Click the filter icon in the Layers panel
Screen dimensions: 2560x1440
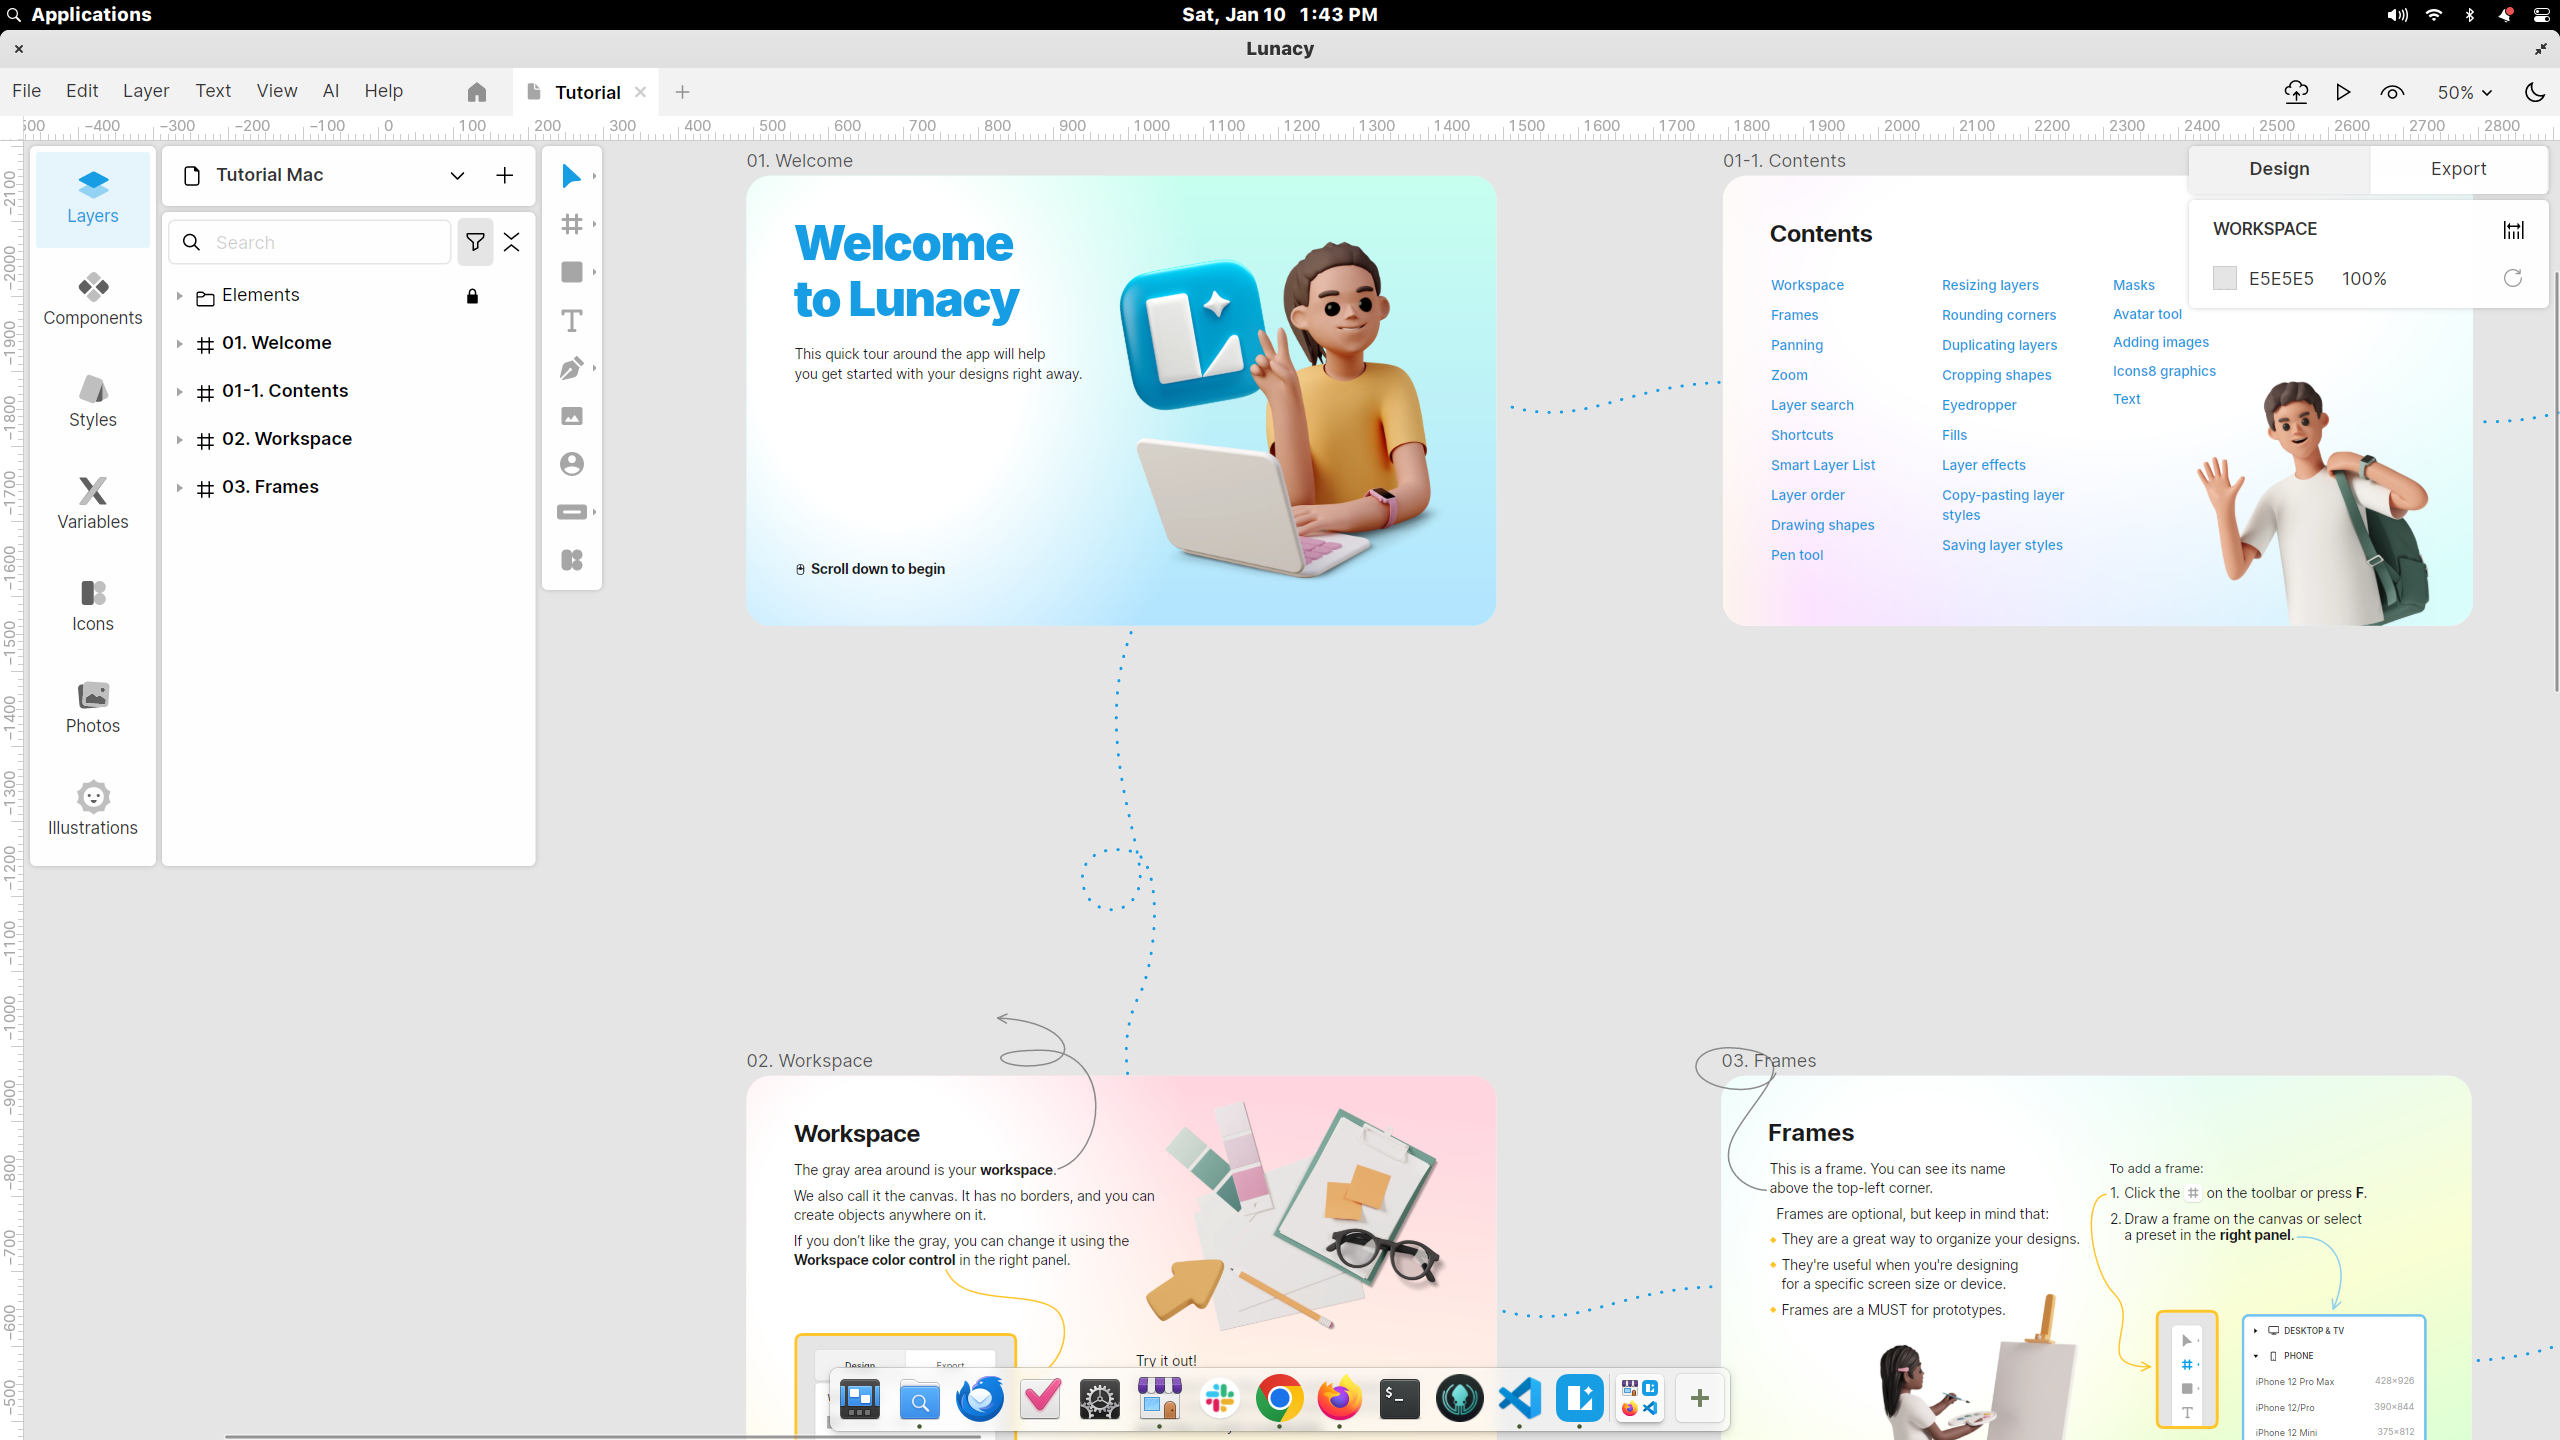coord(475,241)
